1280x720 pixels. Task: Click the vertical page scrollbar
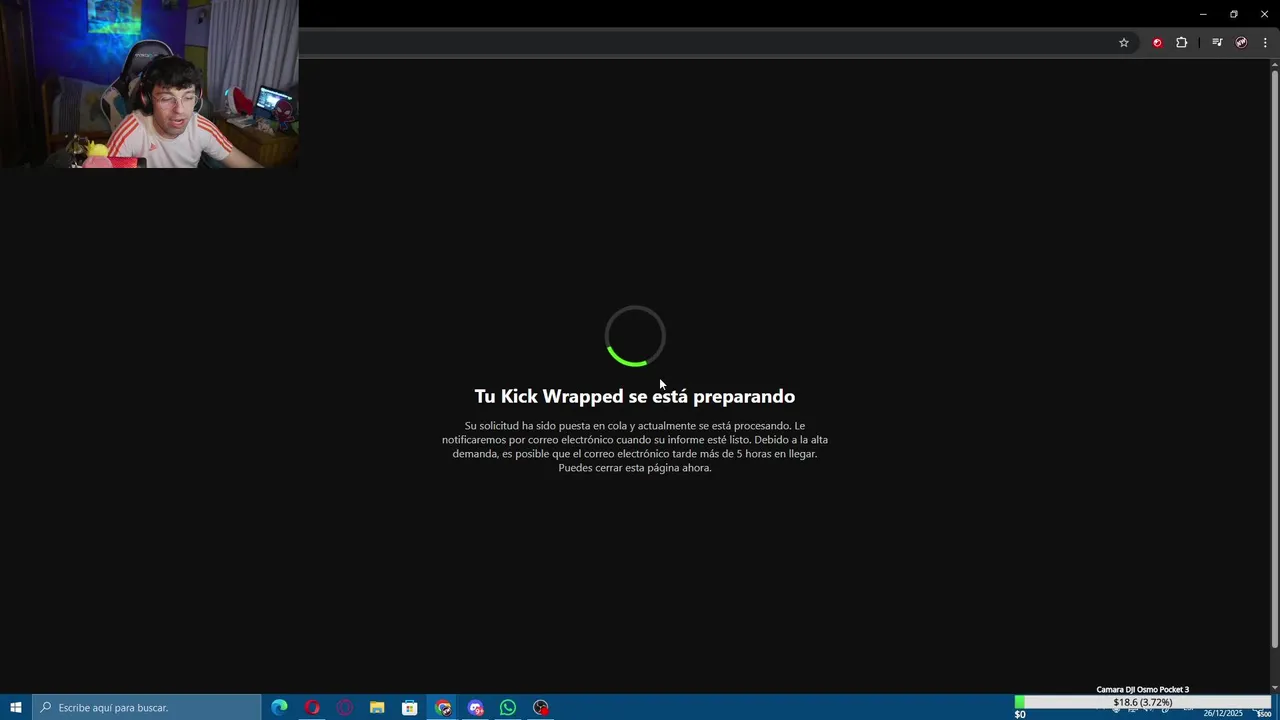tap(1274, 360)
